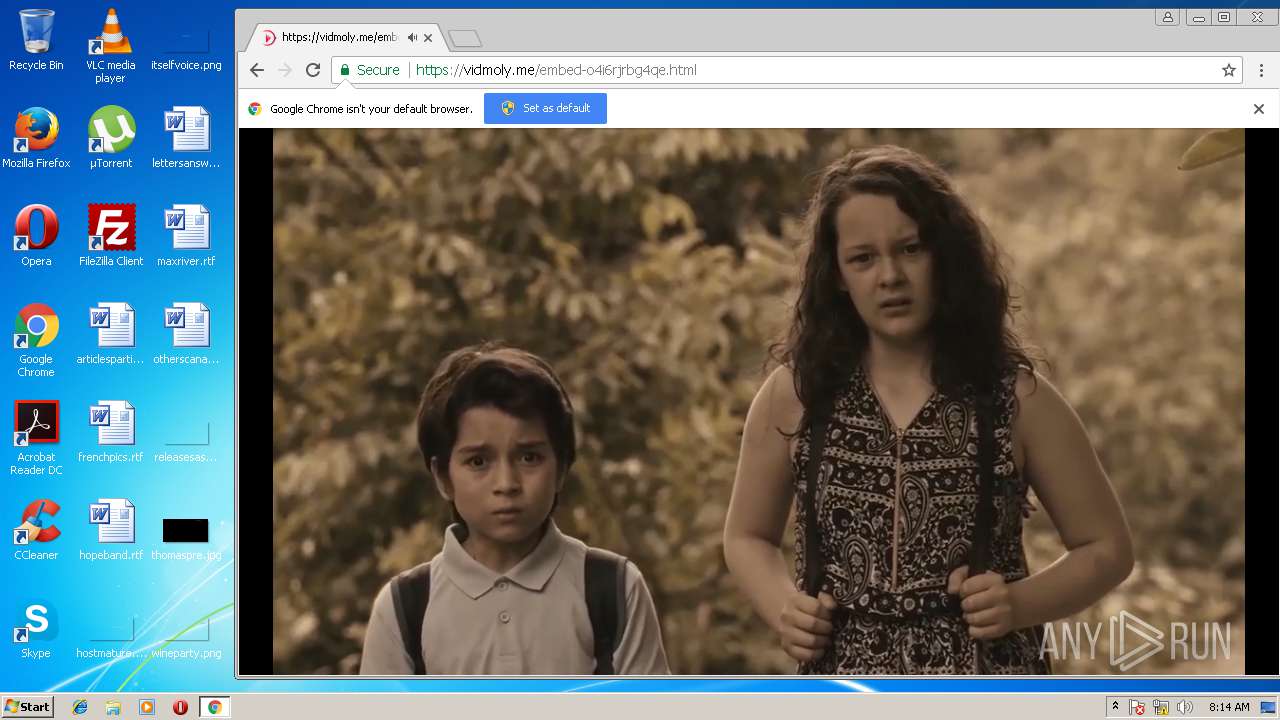The height and width of the screenshot is (720, 1280).
Task: Select the VLC media player shortcut
Action: (110, 46)
